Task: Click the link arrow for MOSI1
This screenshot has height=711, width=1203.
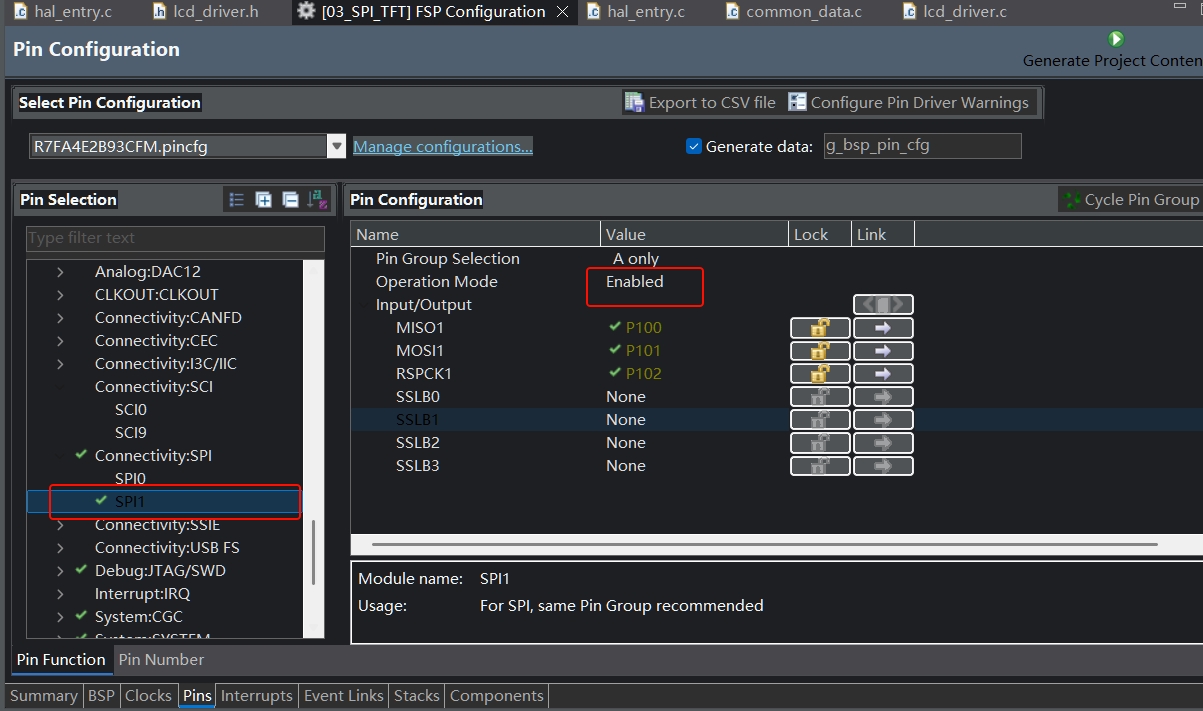Action: pos(882,351)
